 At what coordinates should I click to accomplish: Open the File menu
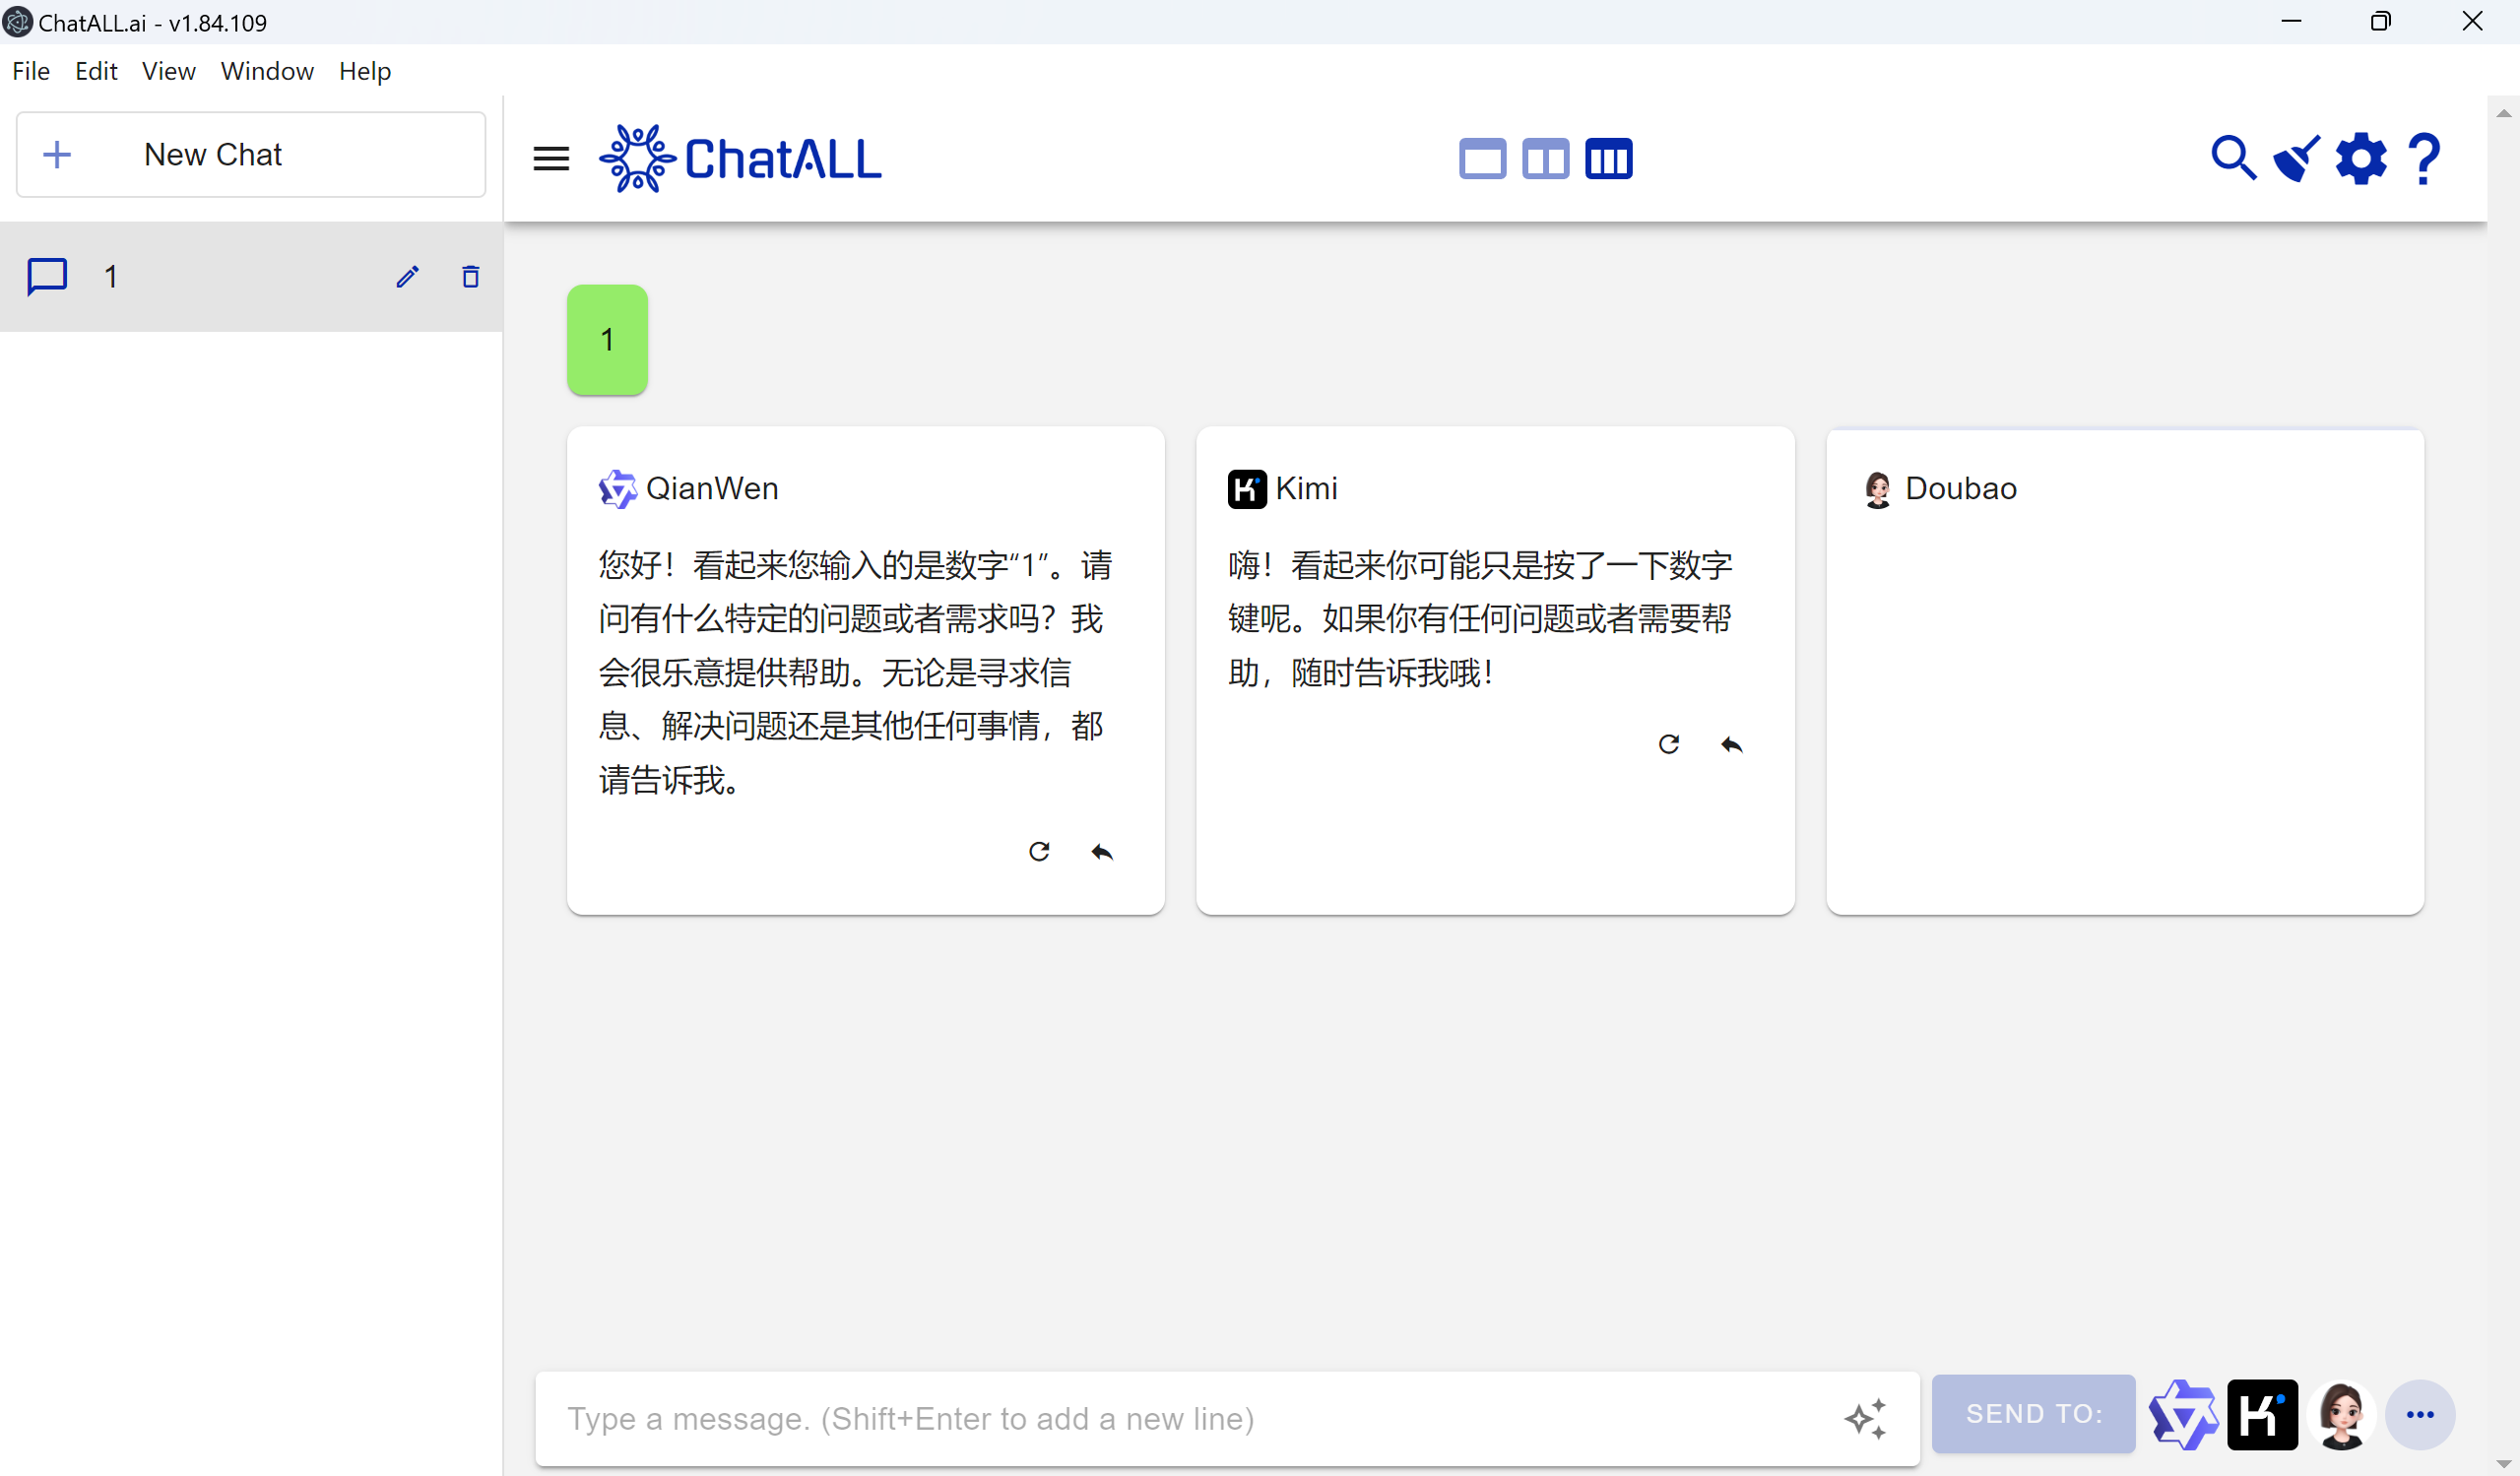click(31, 70)
